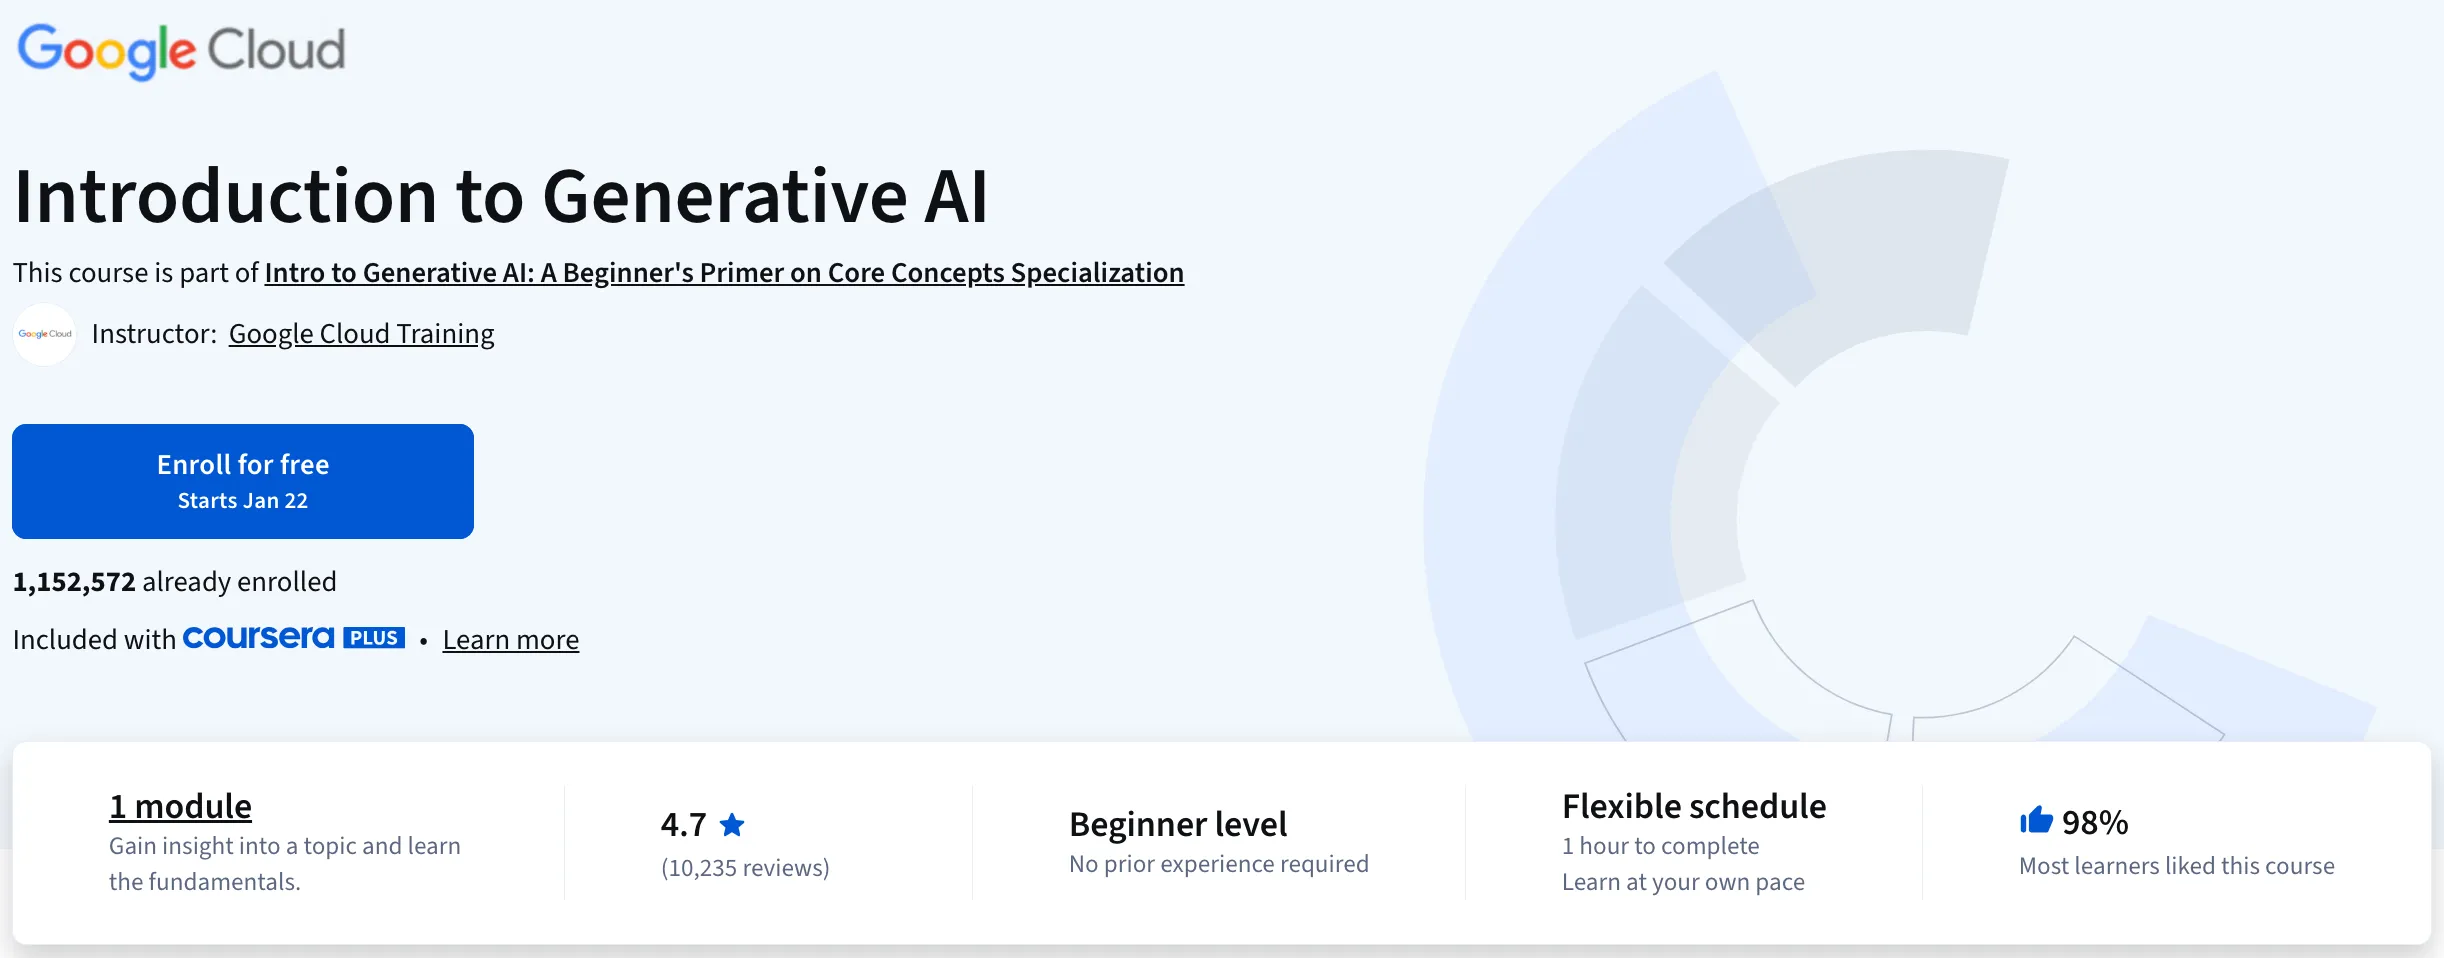The width and height of the screenshot is (2444, 958).
Task: Expand the 1 module section
Action: 180,805
